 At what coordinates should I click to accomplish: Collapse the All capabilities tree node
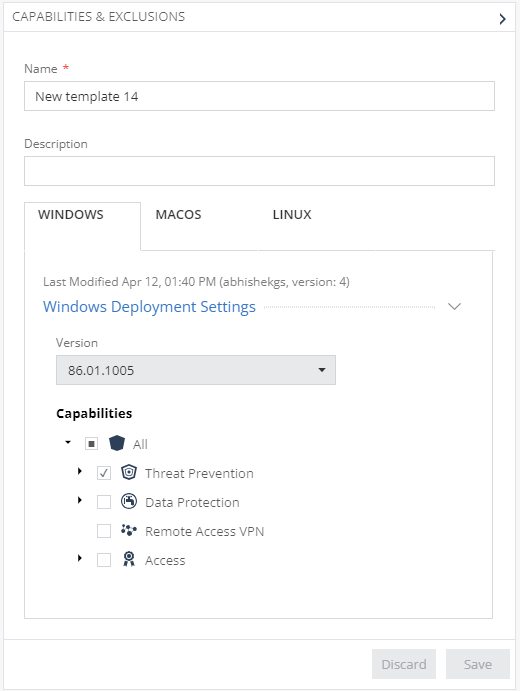(x=68, y=442)
